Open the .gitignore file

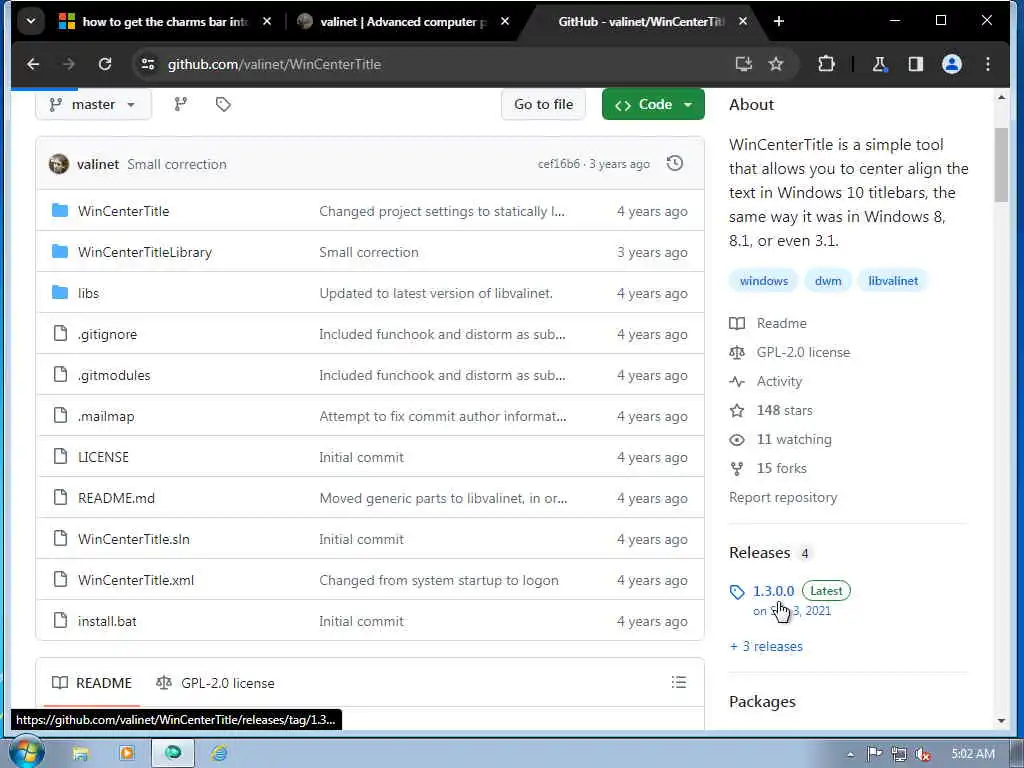click(107, 334)
